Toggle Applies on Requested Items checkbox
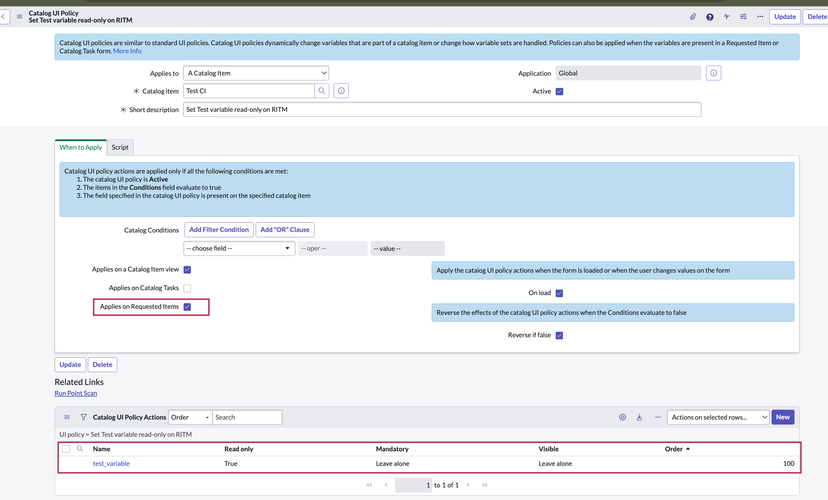The width and height of the screenshot is (828, 500). (187, 307)
